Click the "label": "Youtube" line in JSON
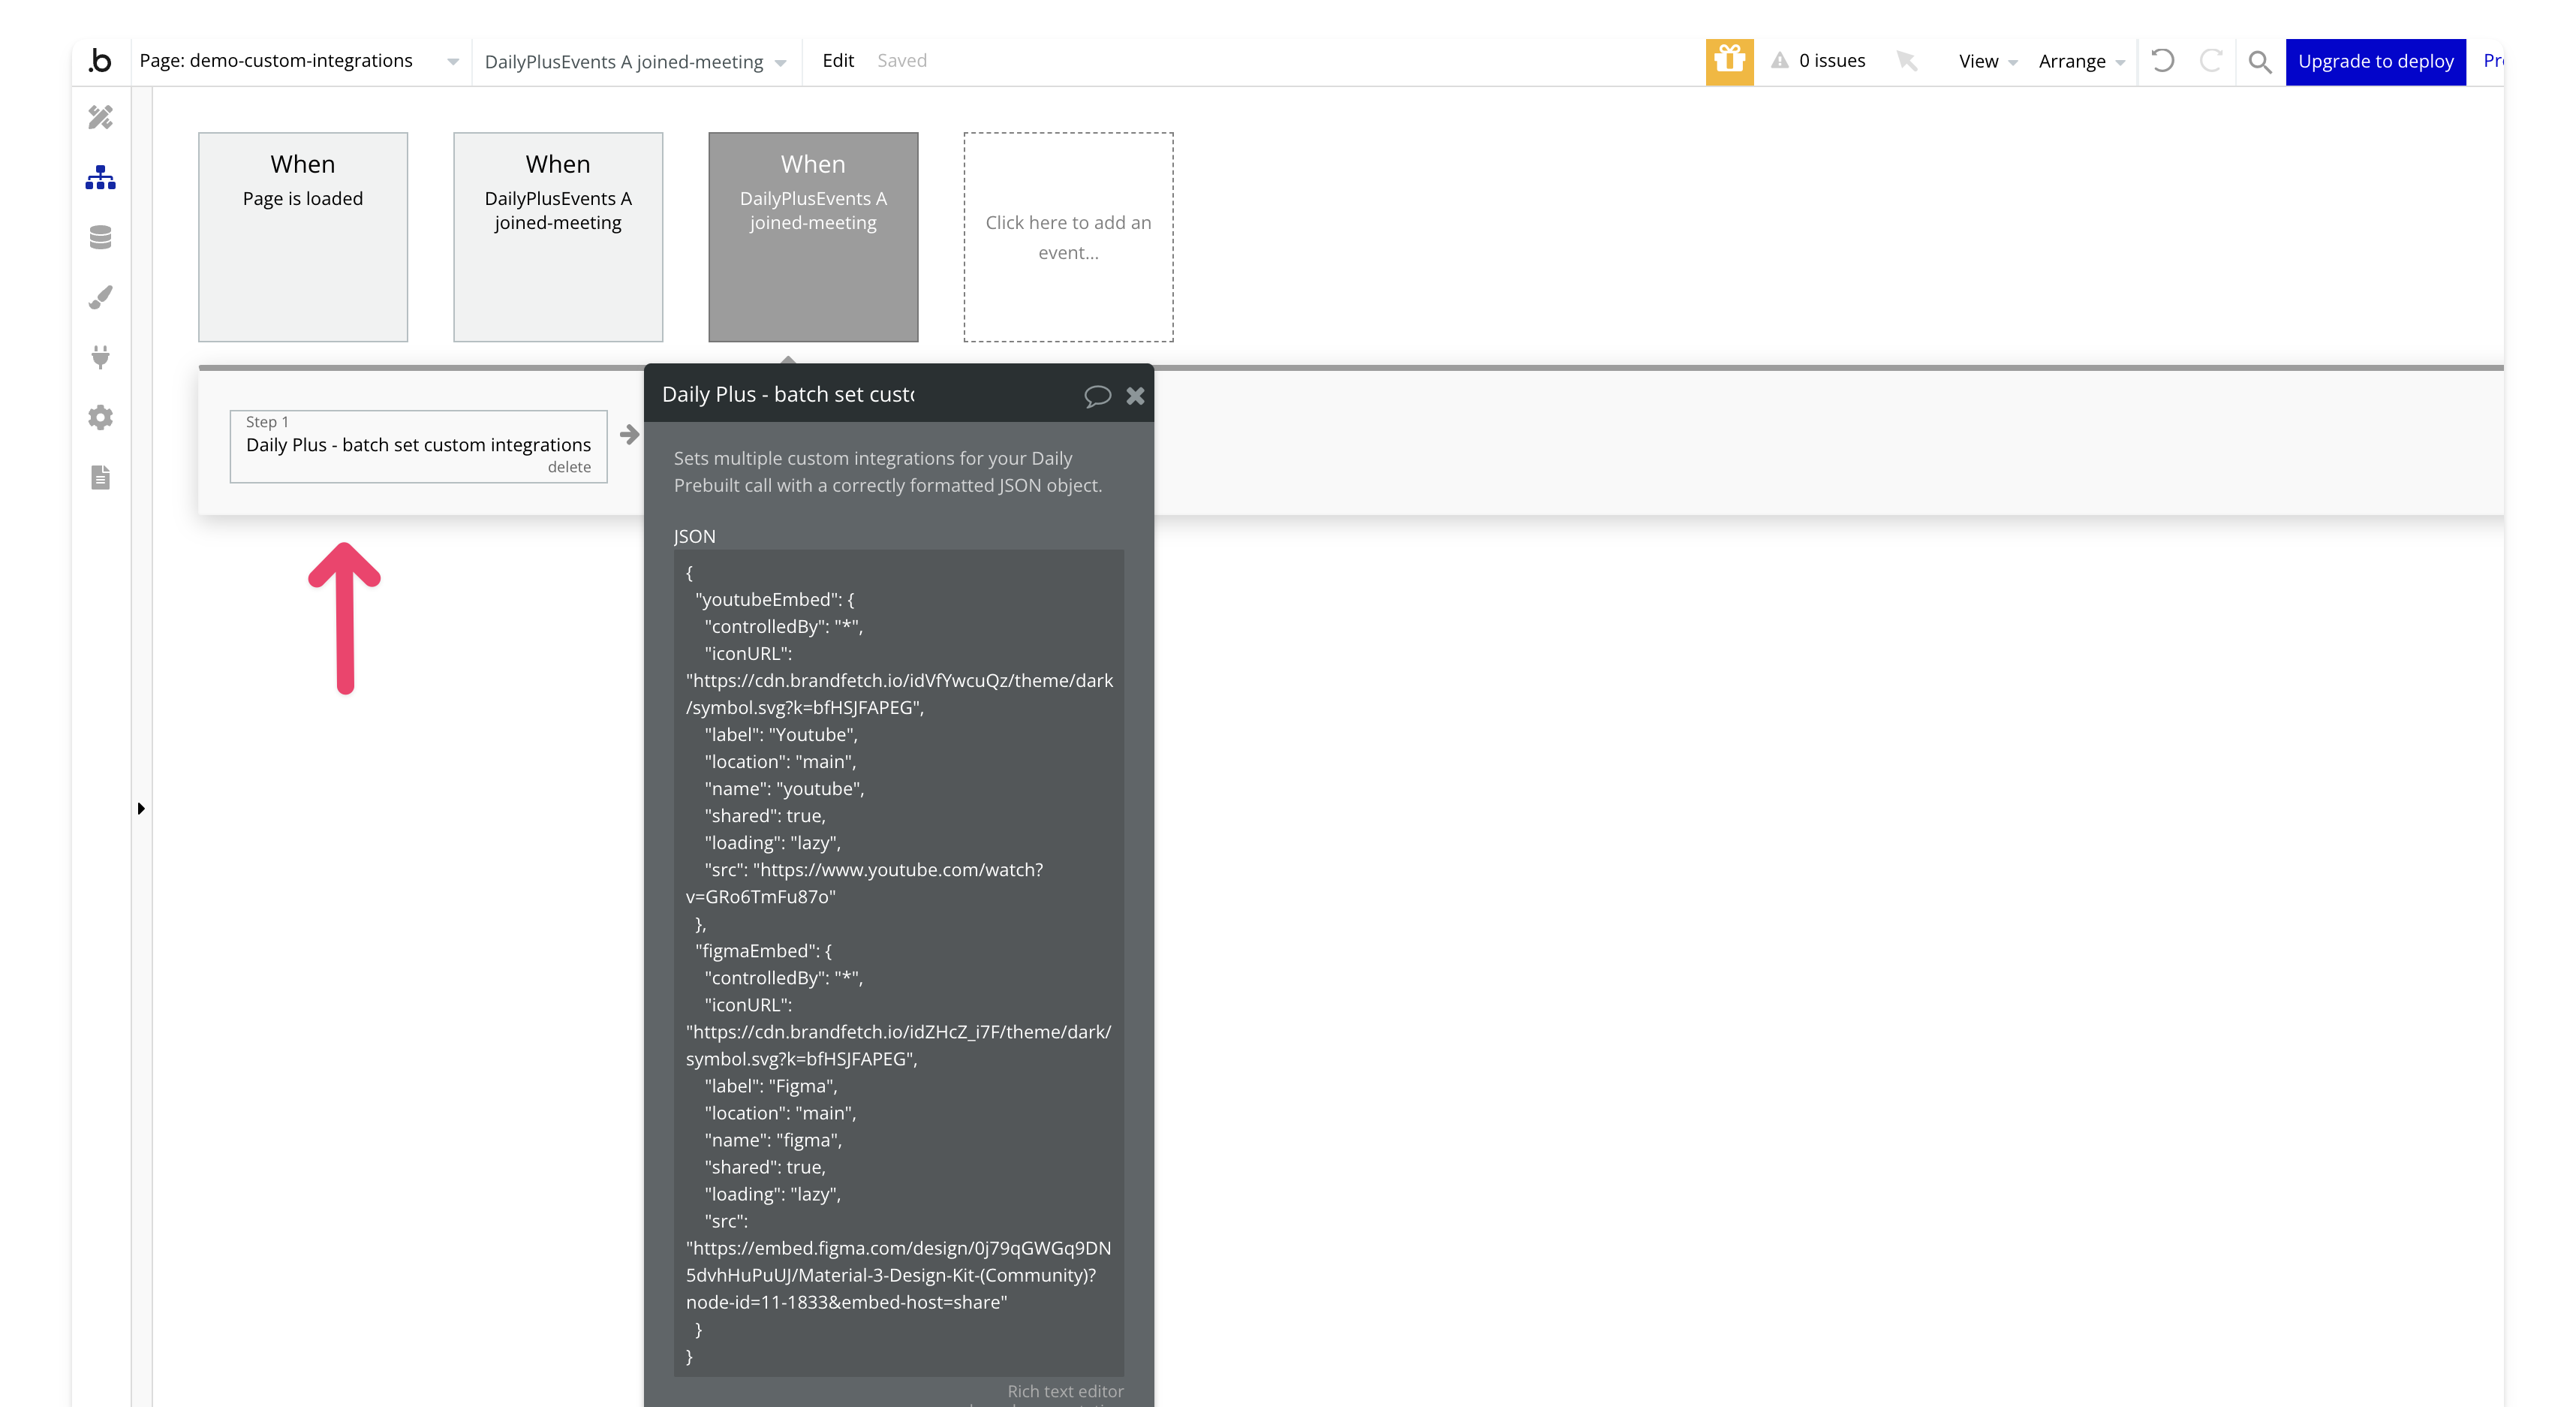Viewport: 2576px width, 1407px height. (x=781, y=734)
